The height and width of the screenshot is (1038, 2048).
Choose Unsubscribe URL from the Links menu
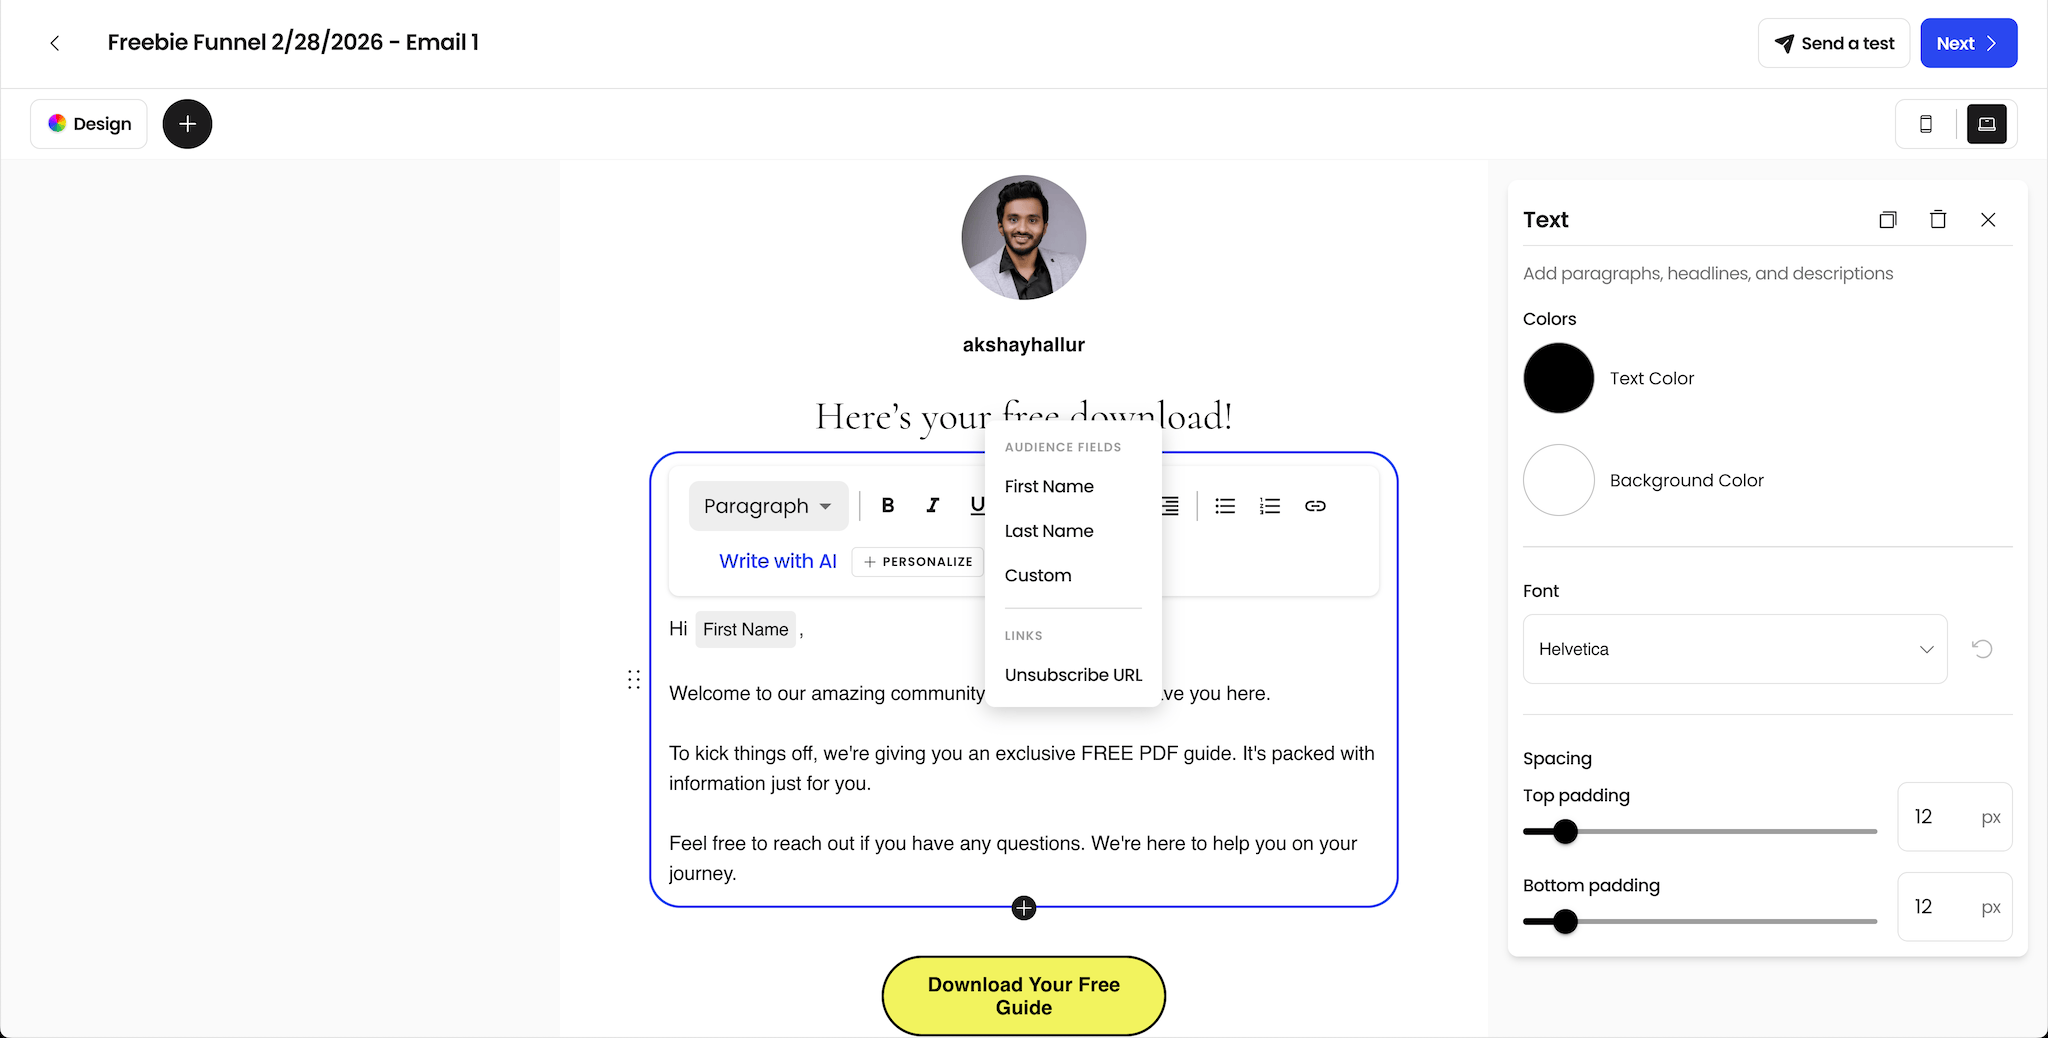1072,674
